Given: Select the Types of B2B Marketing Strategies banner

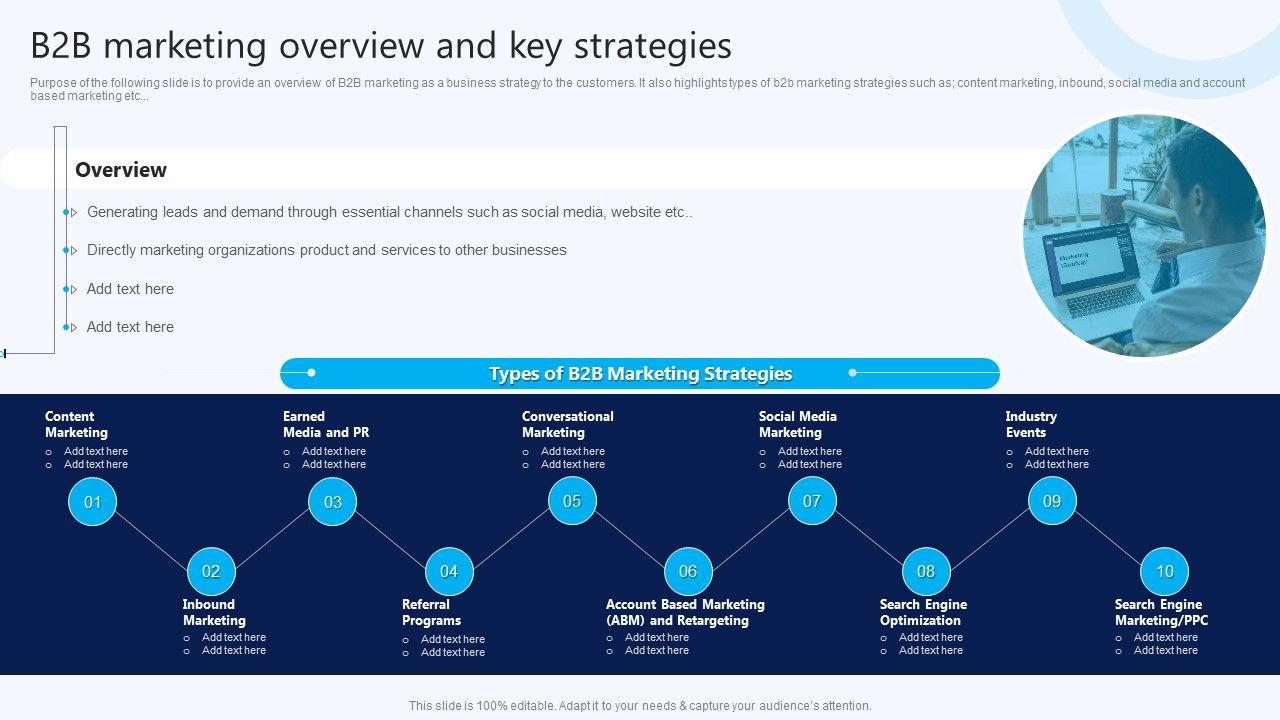Looking at the screenshot, I should click(640, 374).
